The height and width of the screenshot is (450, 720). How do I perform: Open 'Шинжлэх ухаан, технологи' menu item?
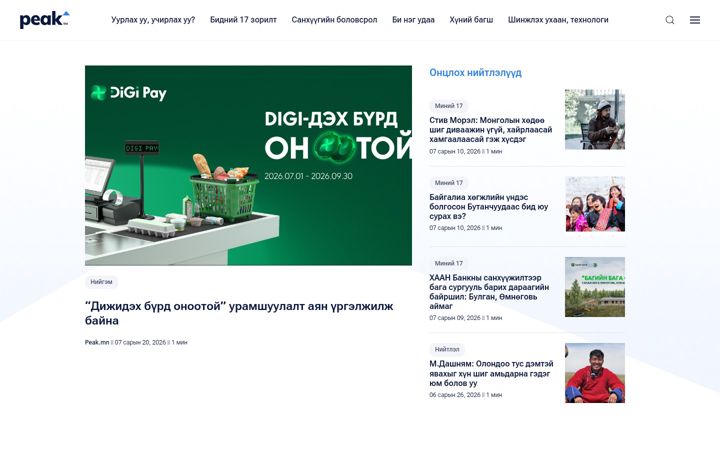click(x=558, y=20)
